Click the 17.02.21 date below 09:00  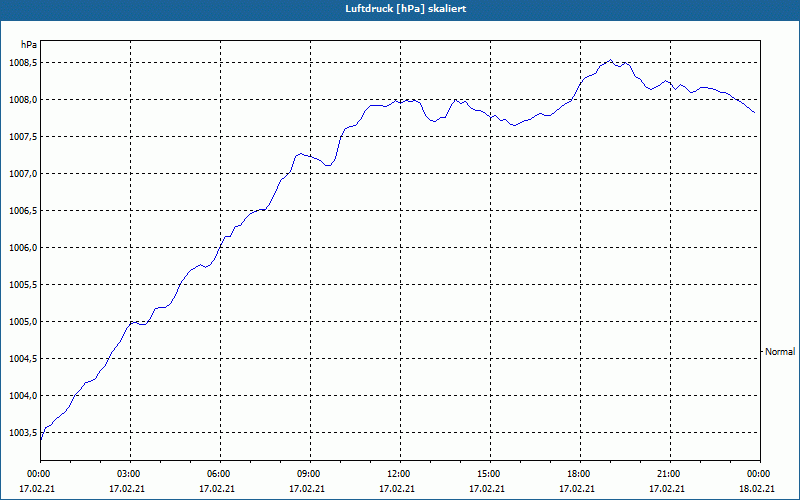pyautogui.click(x=307, y=489)
